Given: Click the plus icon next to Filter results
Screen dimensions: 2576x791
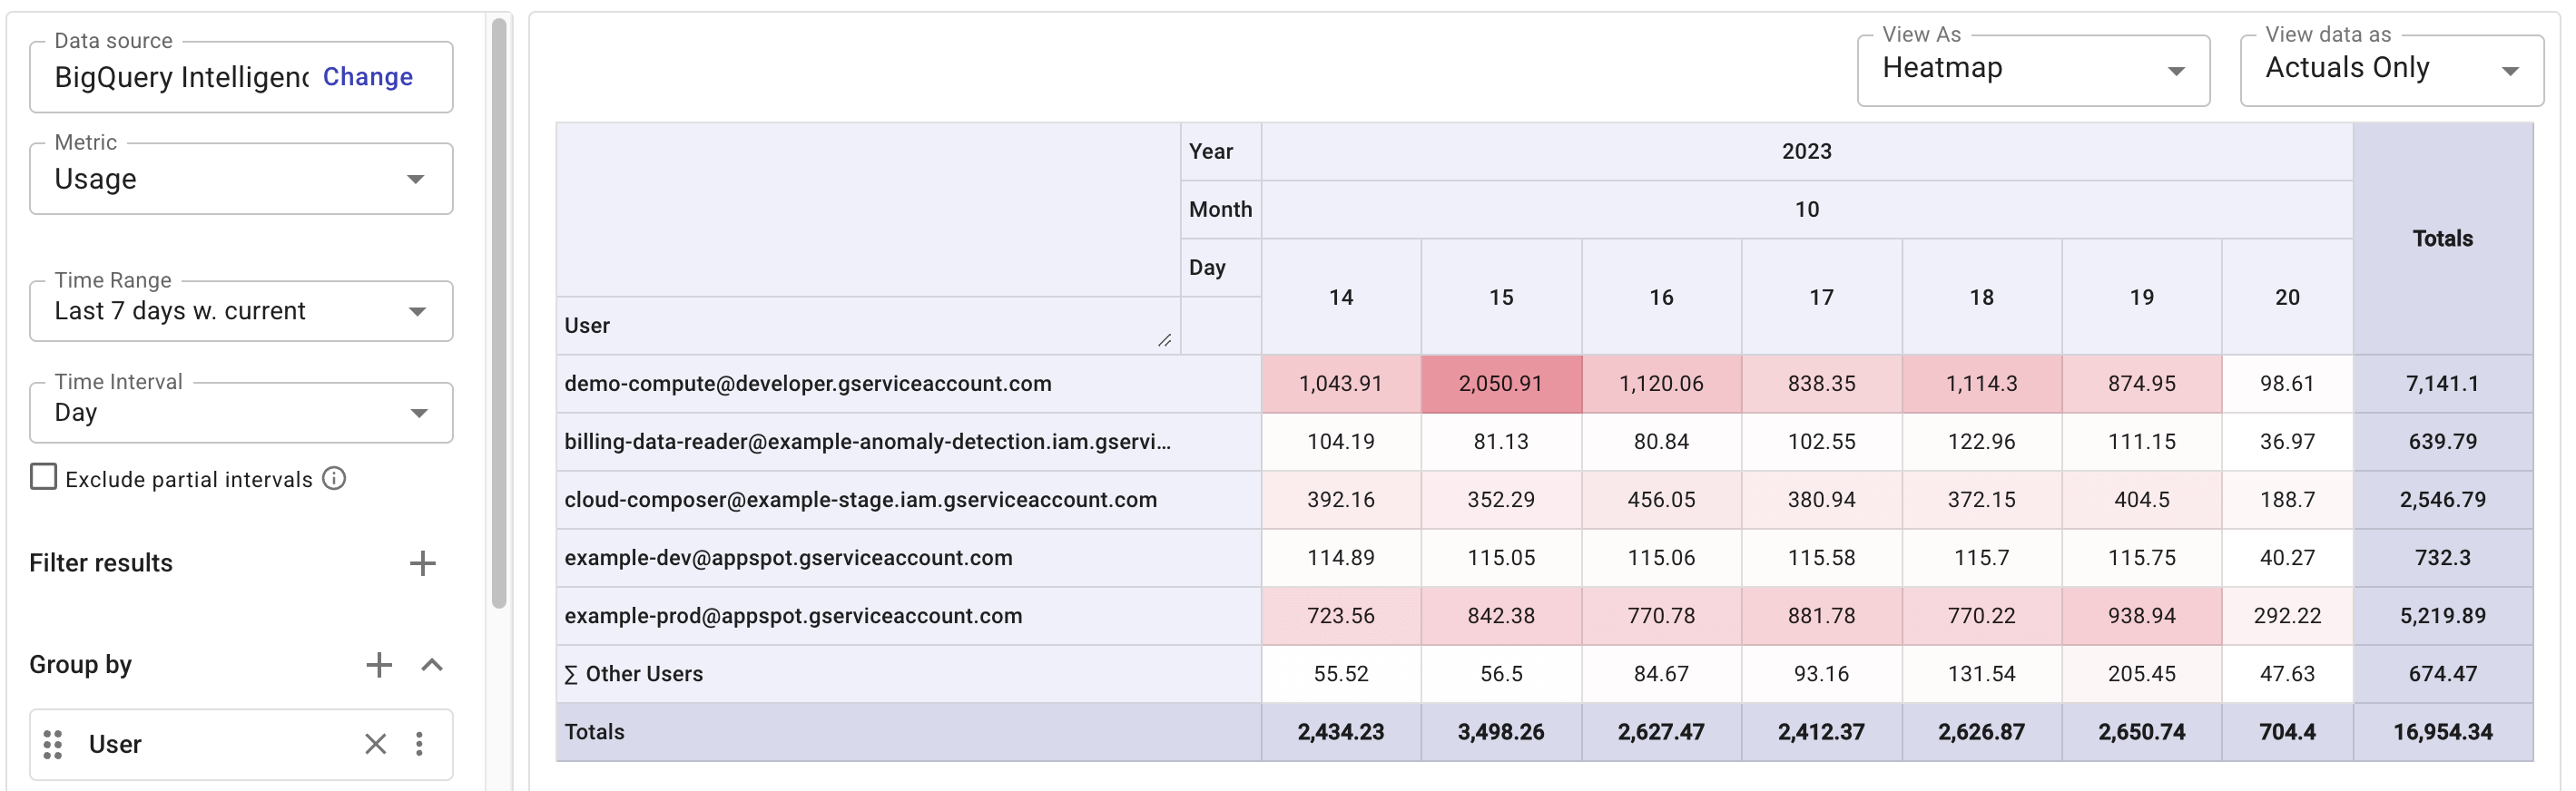Looking at the screenshot, I should (x=422, y=563).
